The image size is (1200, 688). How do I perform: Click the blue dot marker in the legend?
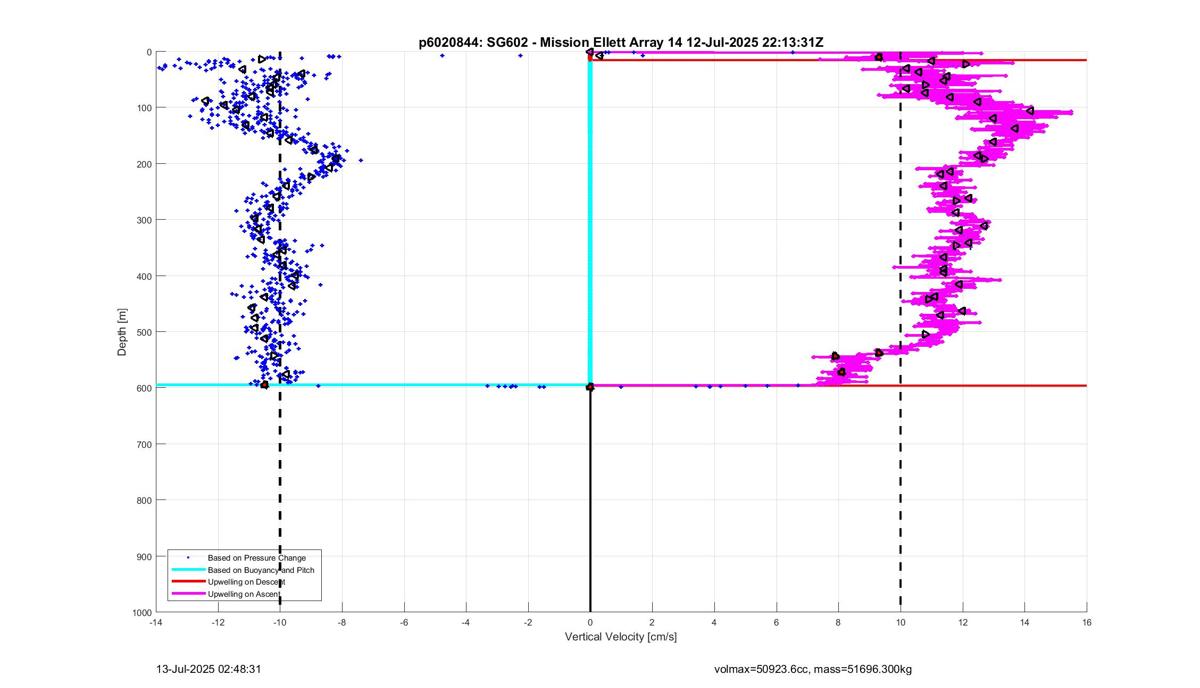click(x=187, y=557)
